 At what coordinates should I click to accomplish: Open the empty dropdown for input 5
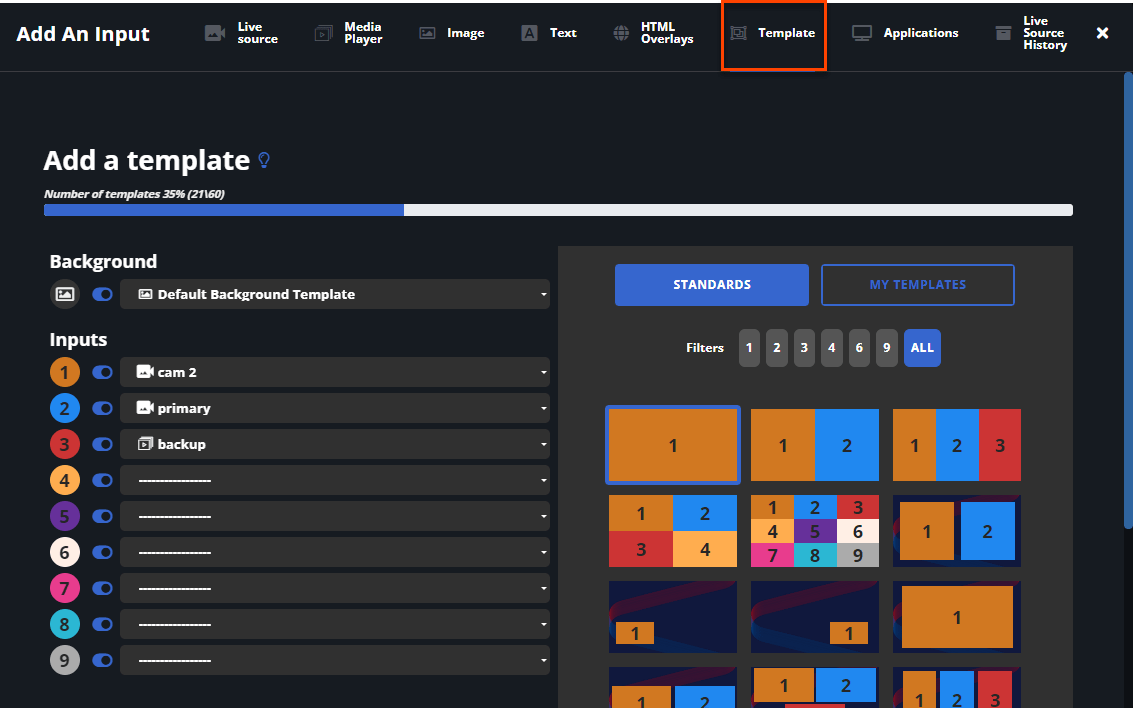pyautogui.click(x=335, y=516)
